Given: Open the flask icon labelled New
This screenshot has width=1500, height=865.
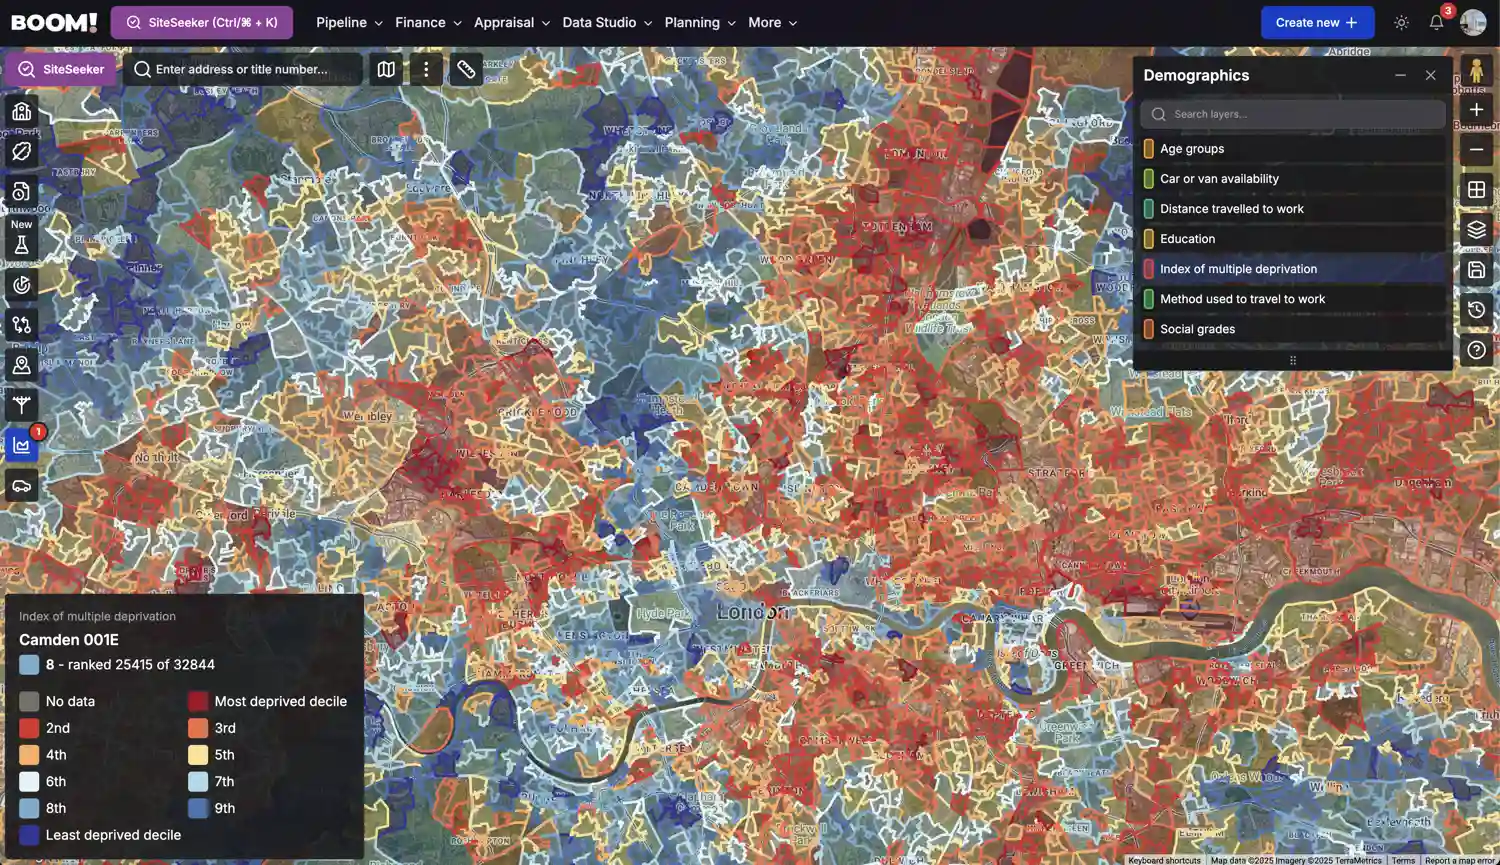Looking at the screenshot, I should pos(21,244).
